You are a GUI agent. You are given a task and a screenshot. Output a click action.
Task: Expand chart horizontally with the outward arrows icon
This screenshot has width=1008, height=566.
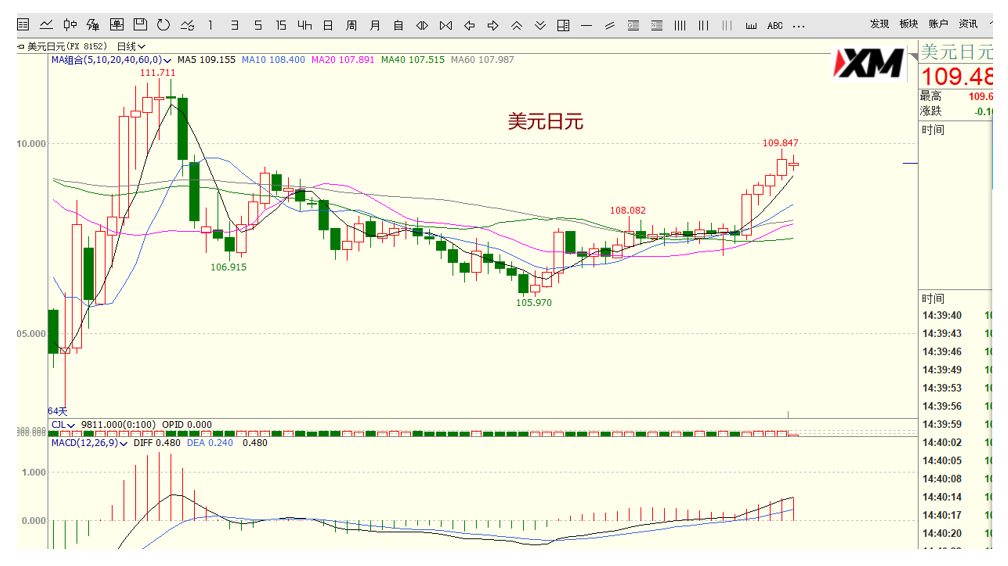pyautogui.click(x=422, y=25)
